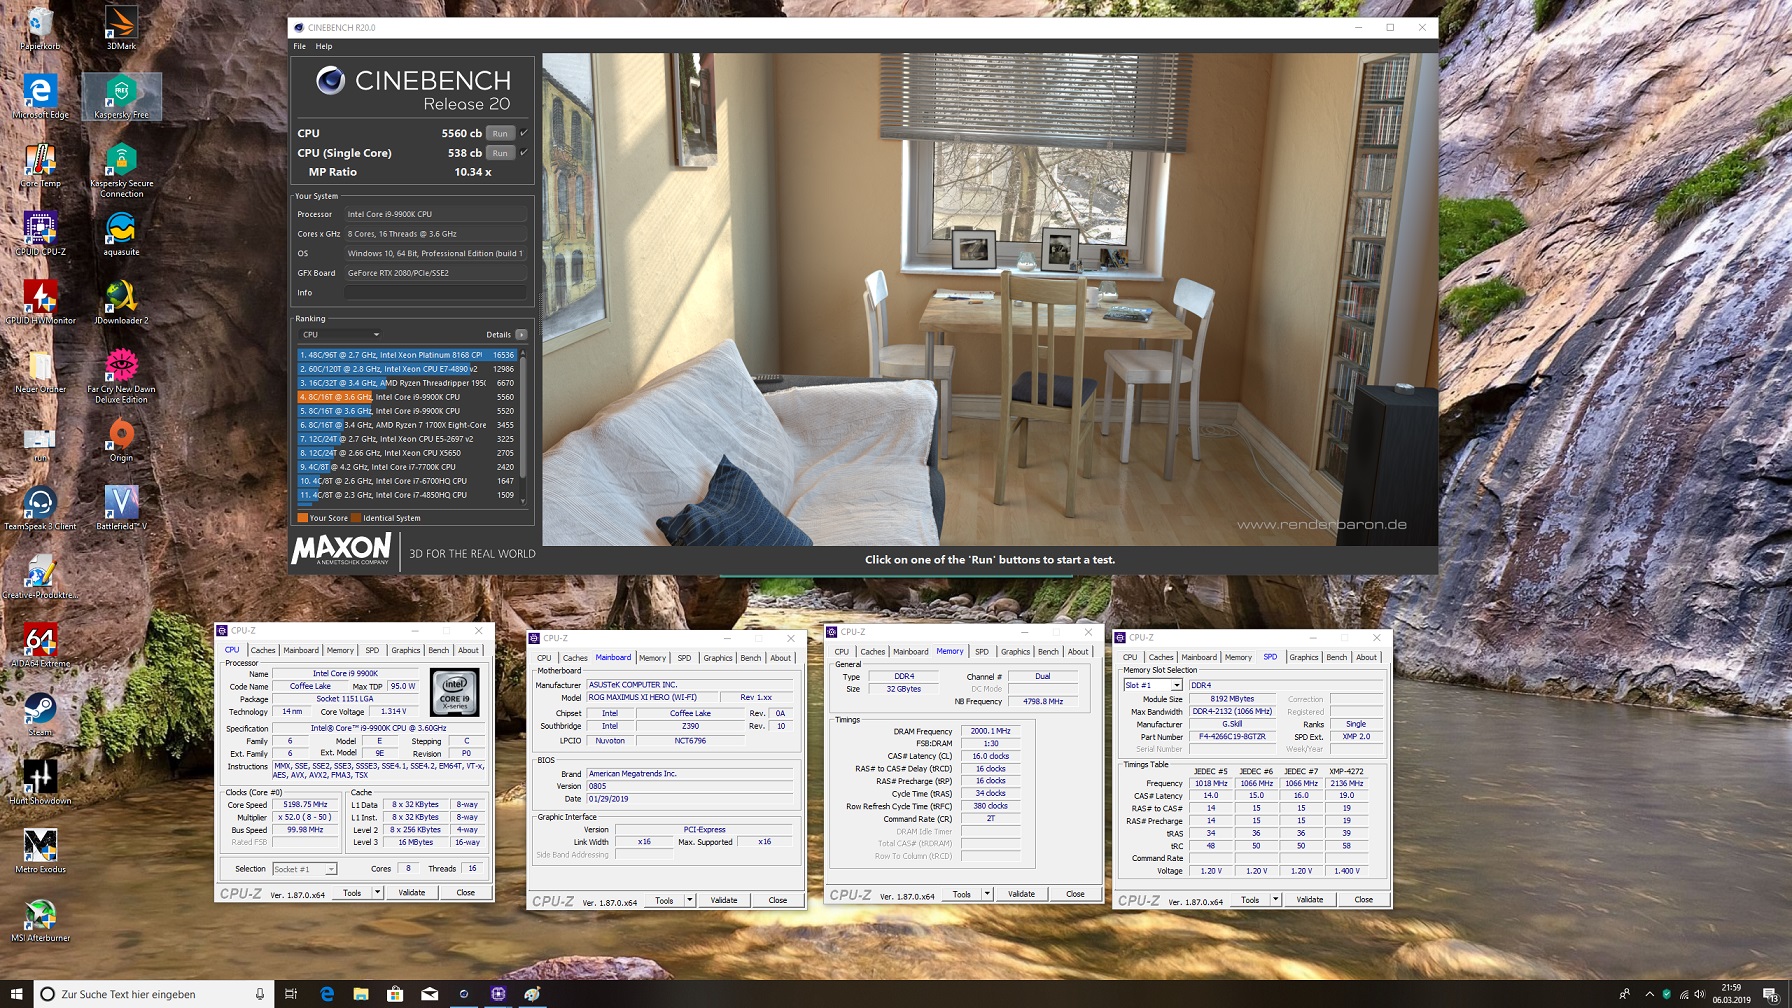Open the Steam desktop shortcut
This screenshot has height=1008, width=1792.
[40, 714]
